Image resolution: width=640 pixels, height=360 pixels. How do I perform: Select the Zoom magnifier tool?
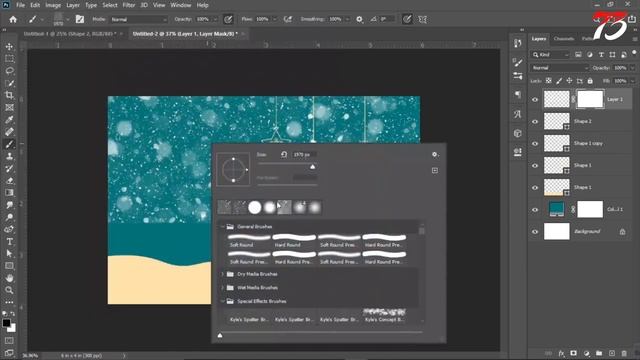[x=9, y=290]
